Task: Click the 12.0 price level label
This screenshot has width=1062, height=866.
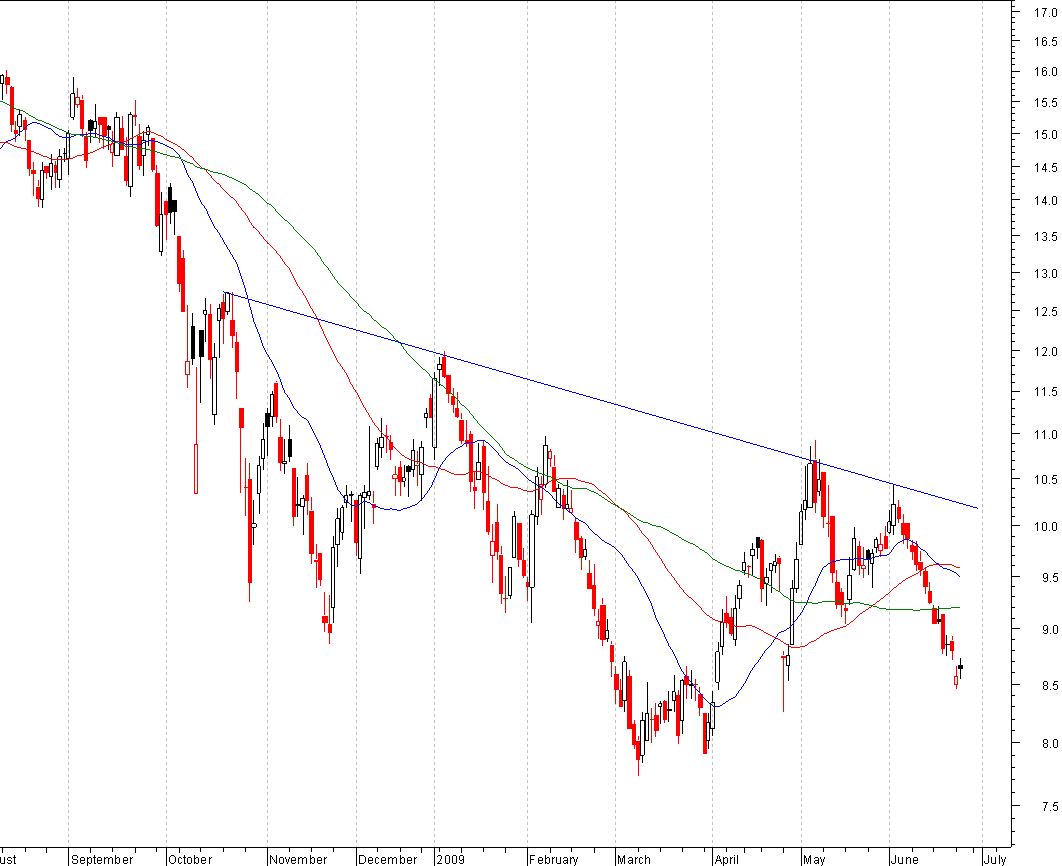Action: [1046, 351]
